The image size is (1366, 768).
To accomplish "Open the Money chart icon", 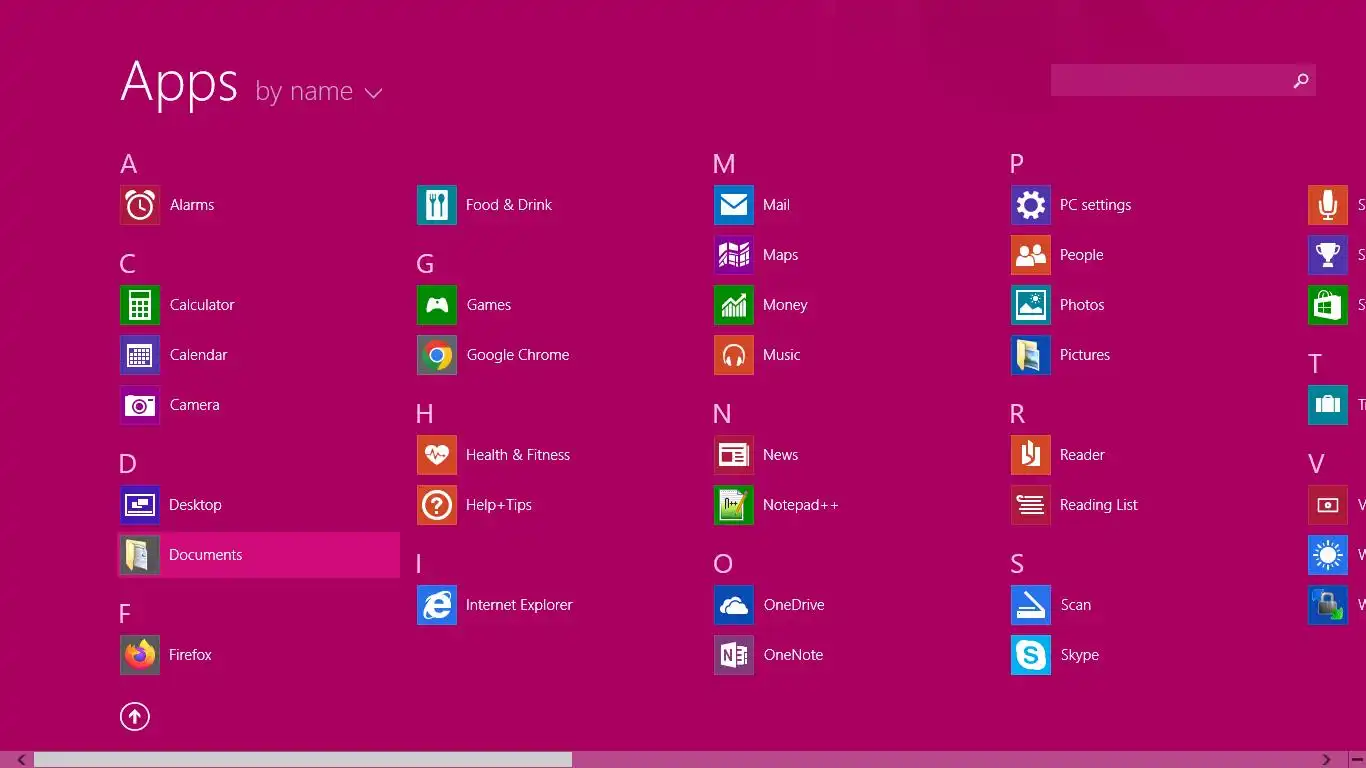I will (734, 305).
